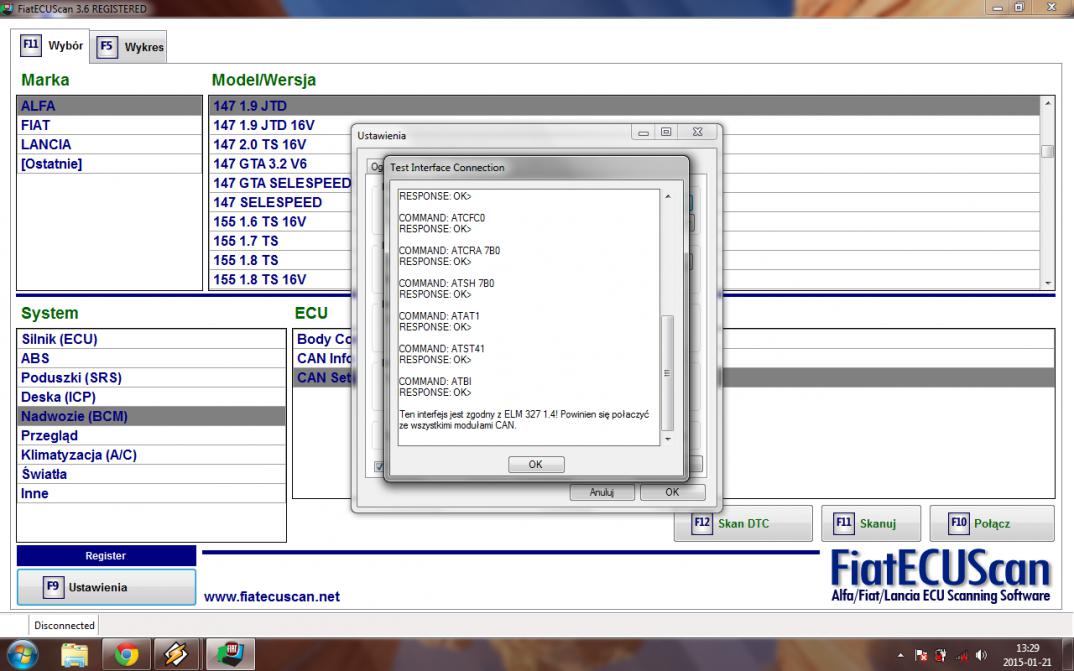Click the Action Center flag icon

tap(921, 655)
